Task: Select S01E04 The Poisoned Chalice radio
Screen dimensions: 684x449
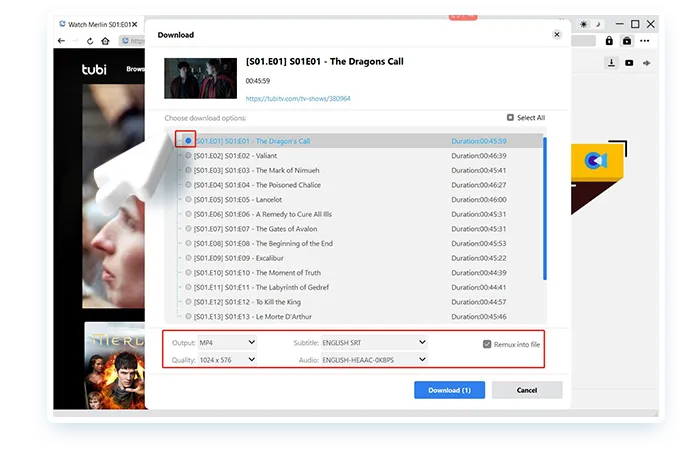Action: pyautogui.click(x=188, y=185)
